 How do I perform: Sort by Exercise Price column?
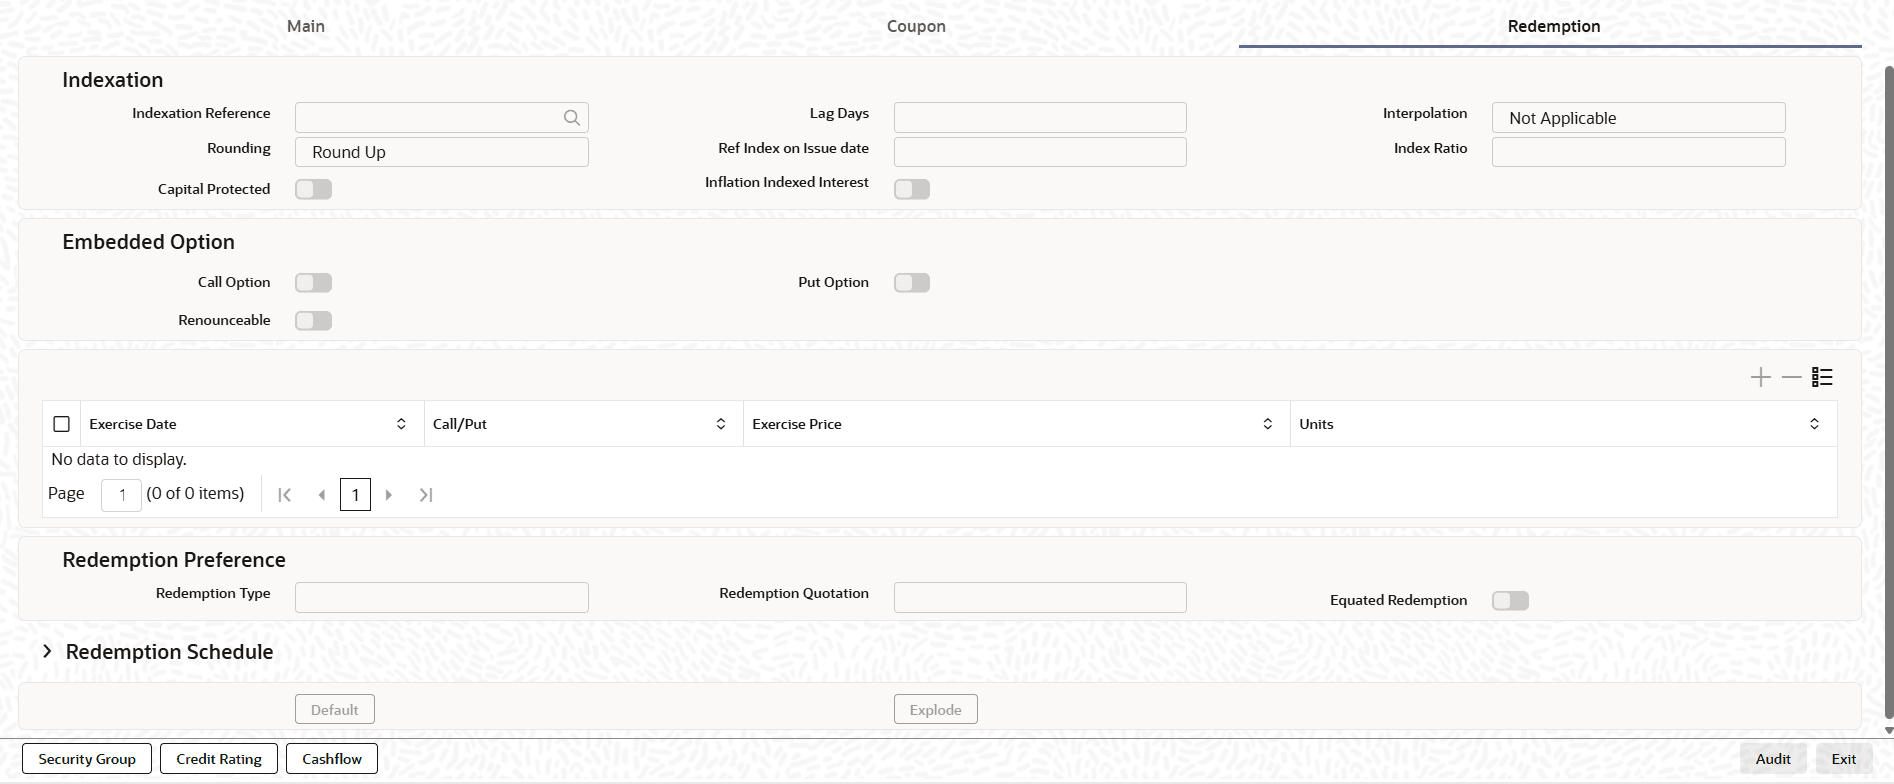(1268, 424)
